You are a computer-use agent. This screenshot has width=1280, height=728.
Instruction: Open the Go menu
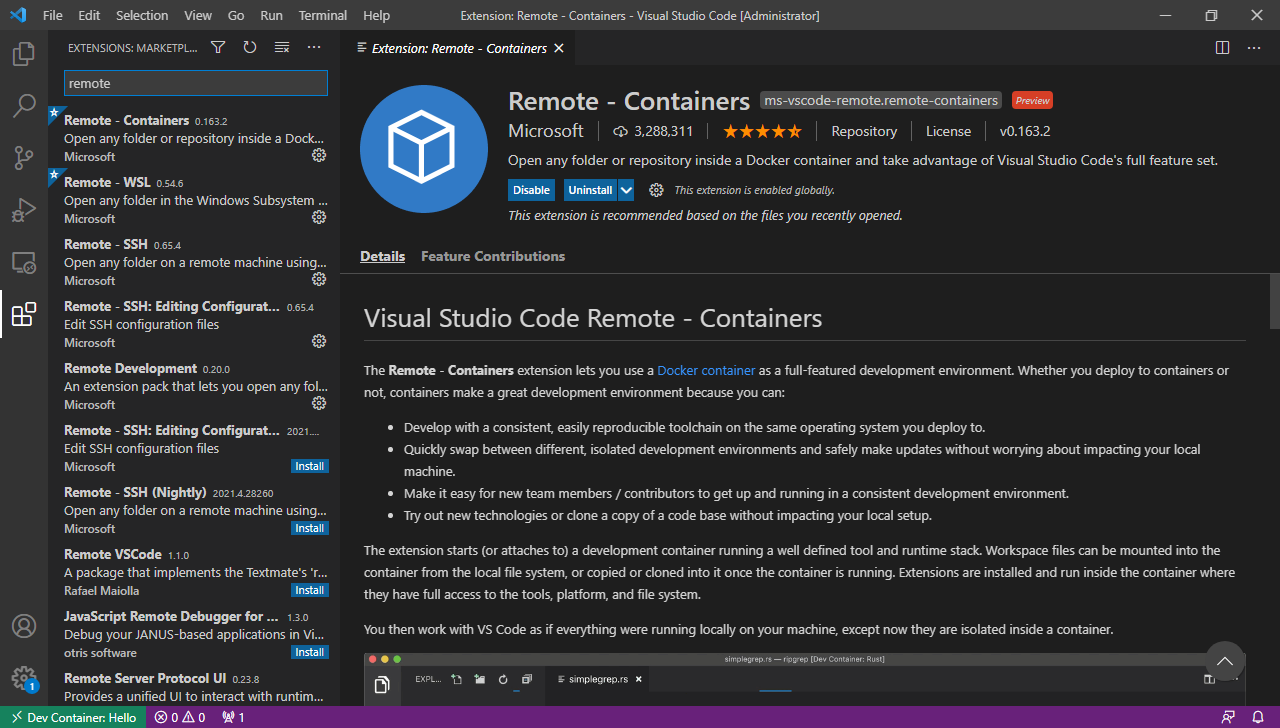pos(236,16)
